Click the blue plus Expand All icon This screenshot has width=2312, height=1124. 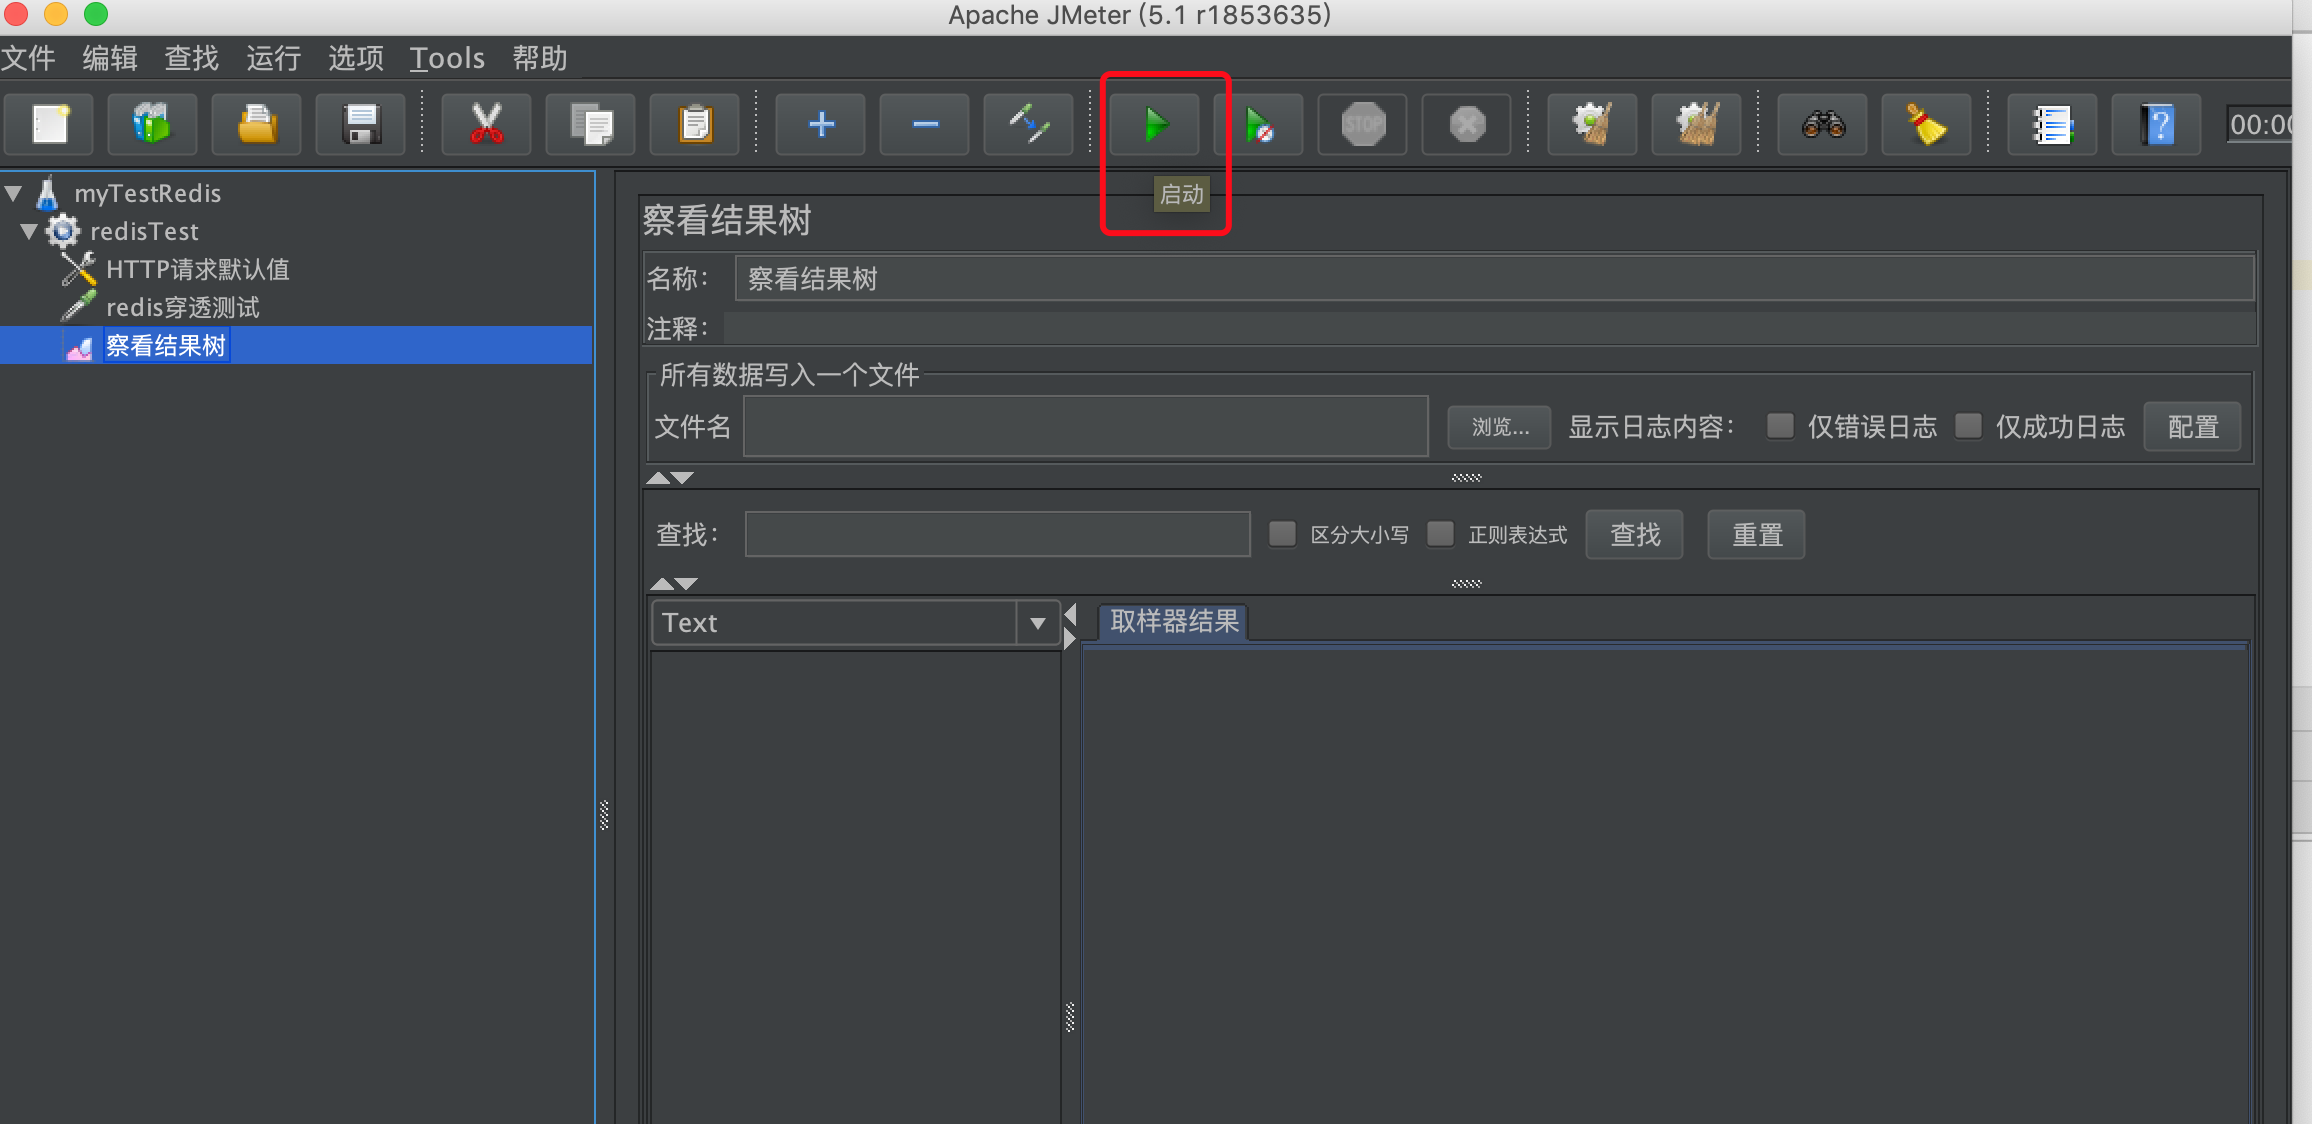click(x=821, y=125)
